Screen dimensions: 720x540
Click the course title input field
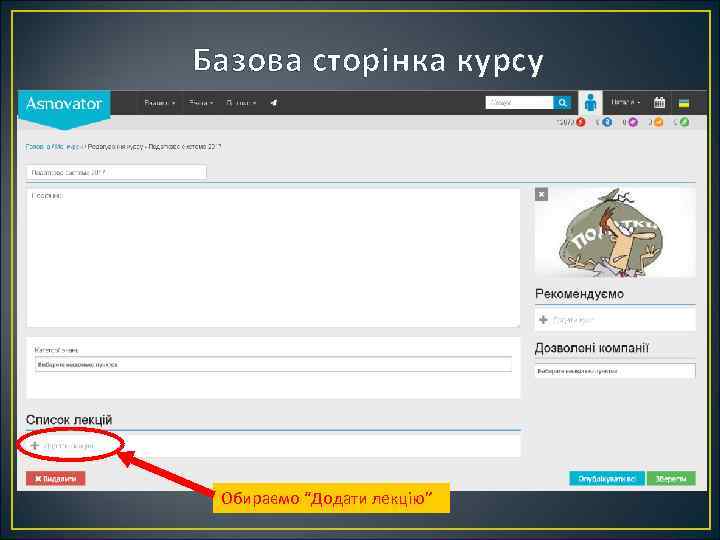pyautogui.click(x=116, y=173)
